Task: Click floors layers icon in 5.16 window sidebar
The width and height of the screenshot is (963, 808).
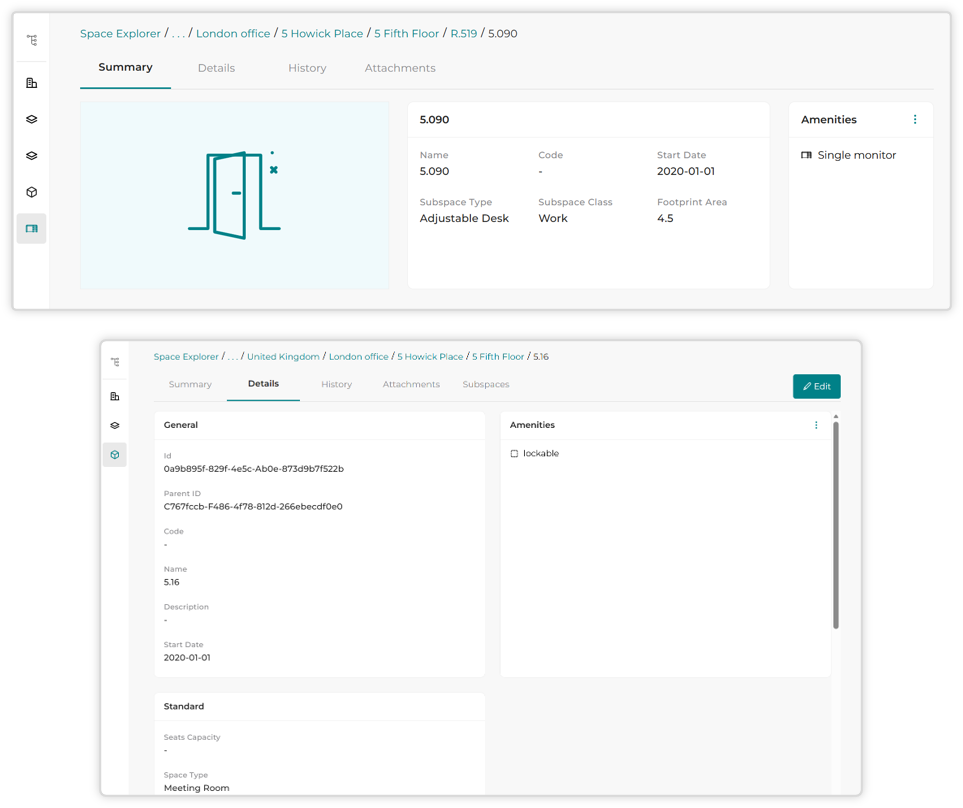Action: (115, 425)
